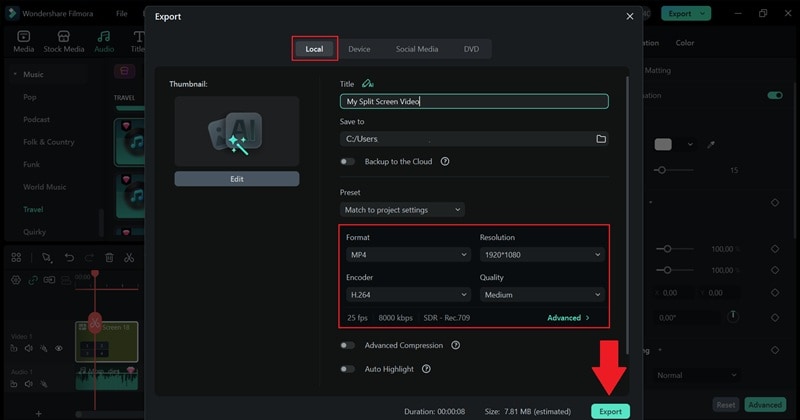Click the gray color swatch
The height and width of the screenshot is (420, 800).
pos(663,145)
